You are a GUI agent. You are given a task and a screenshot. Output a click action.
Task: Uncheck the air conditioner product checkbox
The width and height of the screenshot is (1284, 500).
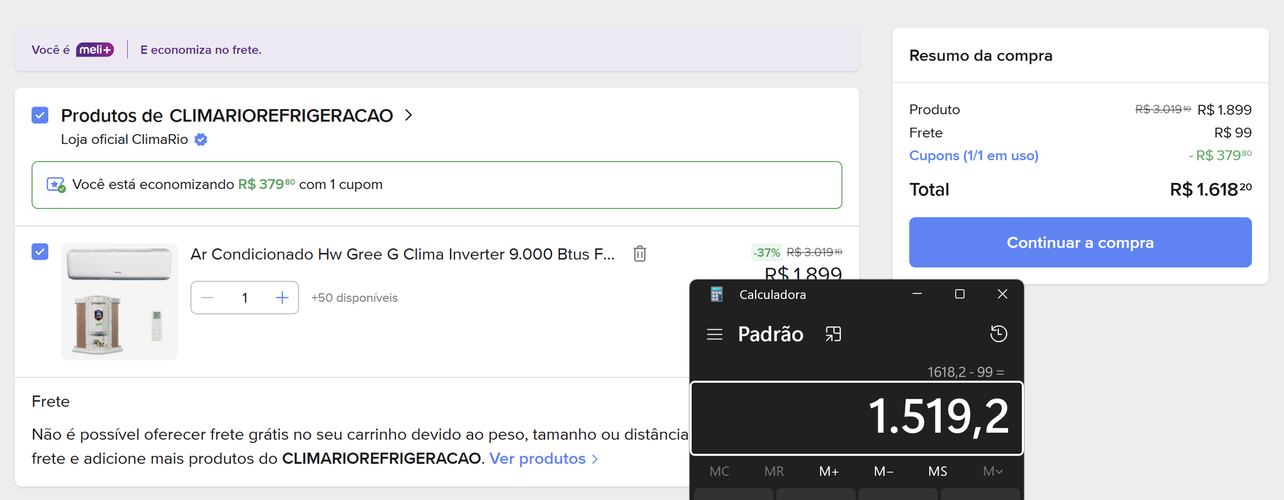40,252
